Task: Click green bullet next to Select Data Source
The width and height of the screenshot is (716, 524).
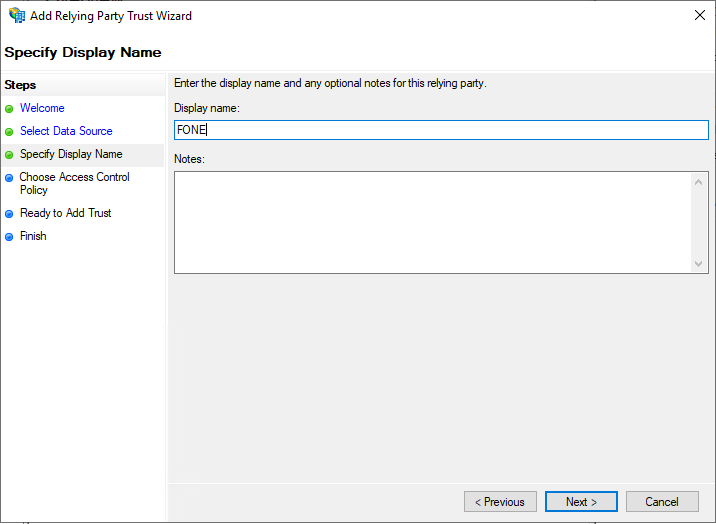Action: pyautogui.click(x=9, y=132)
